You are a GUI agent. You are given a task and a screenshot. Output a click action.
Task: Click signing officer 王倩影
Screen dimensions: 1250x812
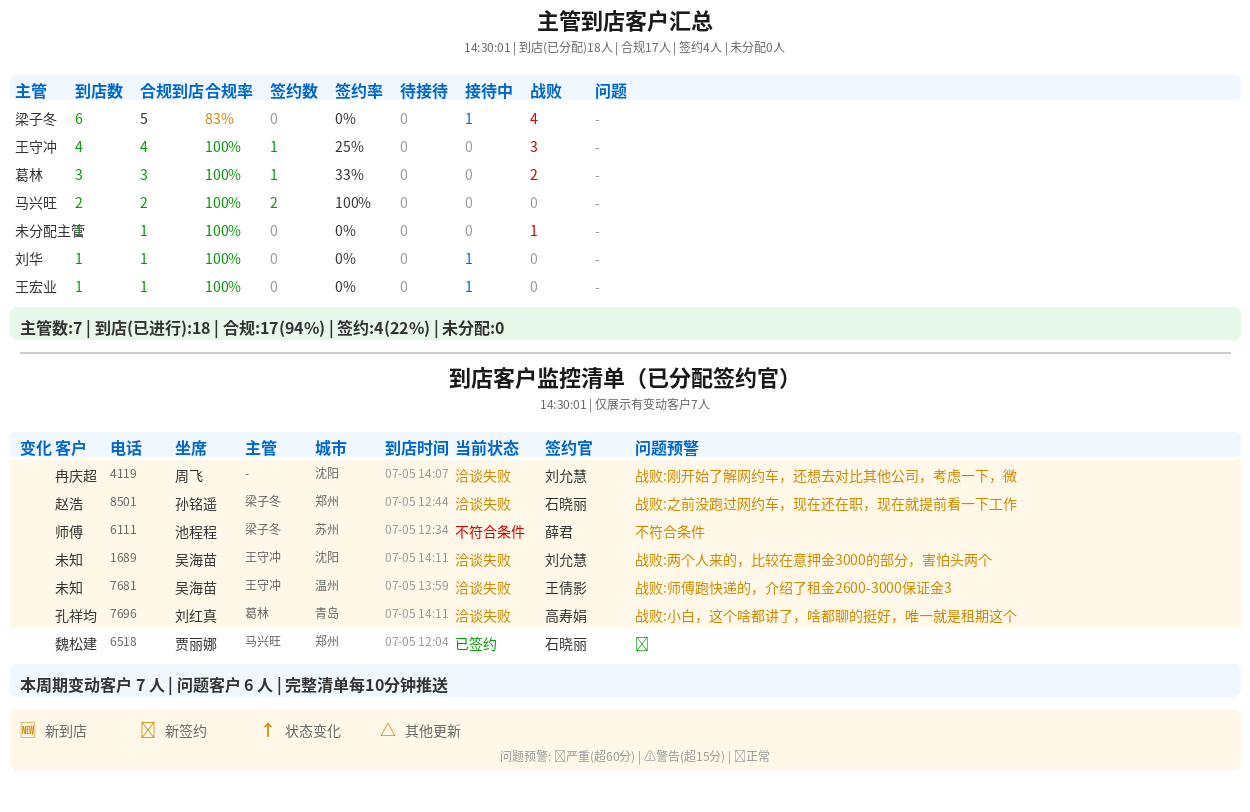point(566,588)
